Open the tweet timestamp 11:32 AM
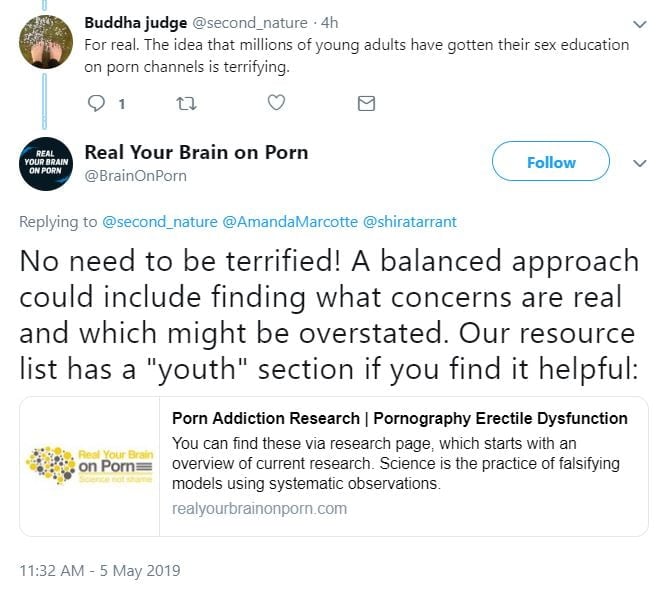 pos(99,570)
